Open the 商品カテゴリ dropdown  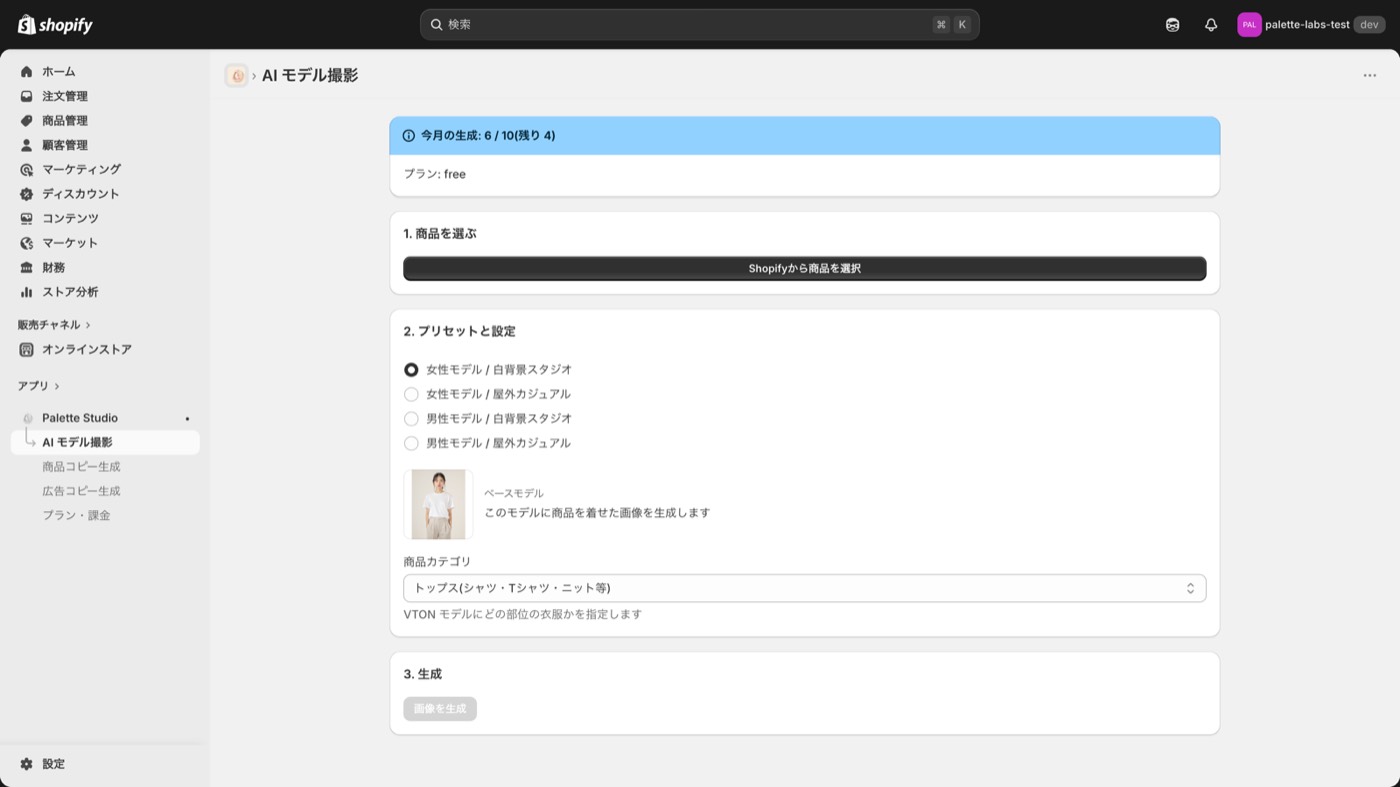tap(804, 588)
